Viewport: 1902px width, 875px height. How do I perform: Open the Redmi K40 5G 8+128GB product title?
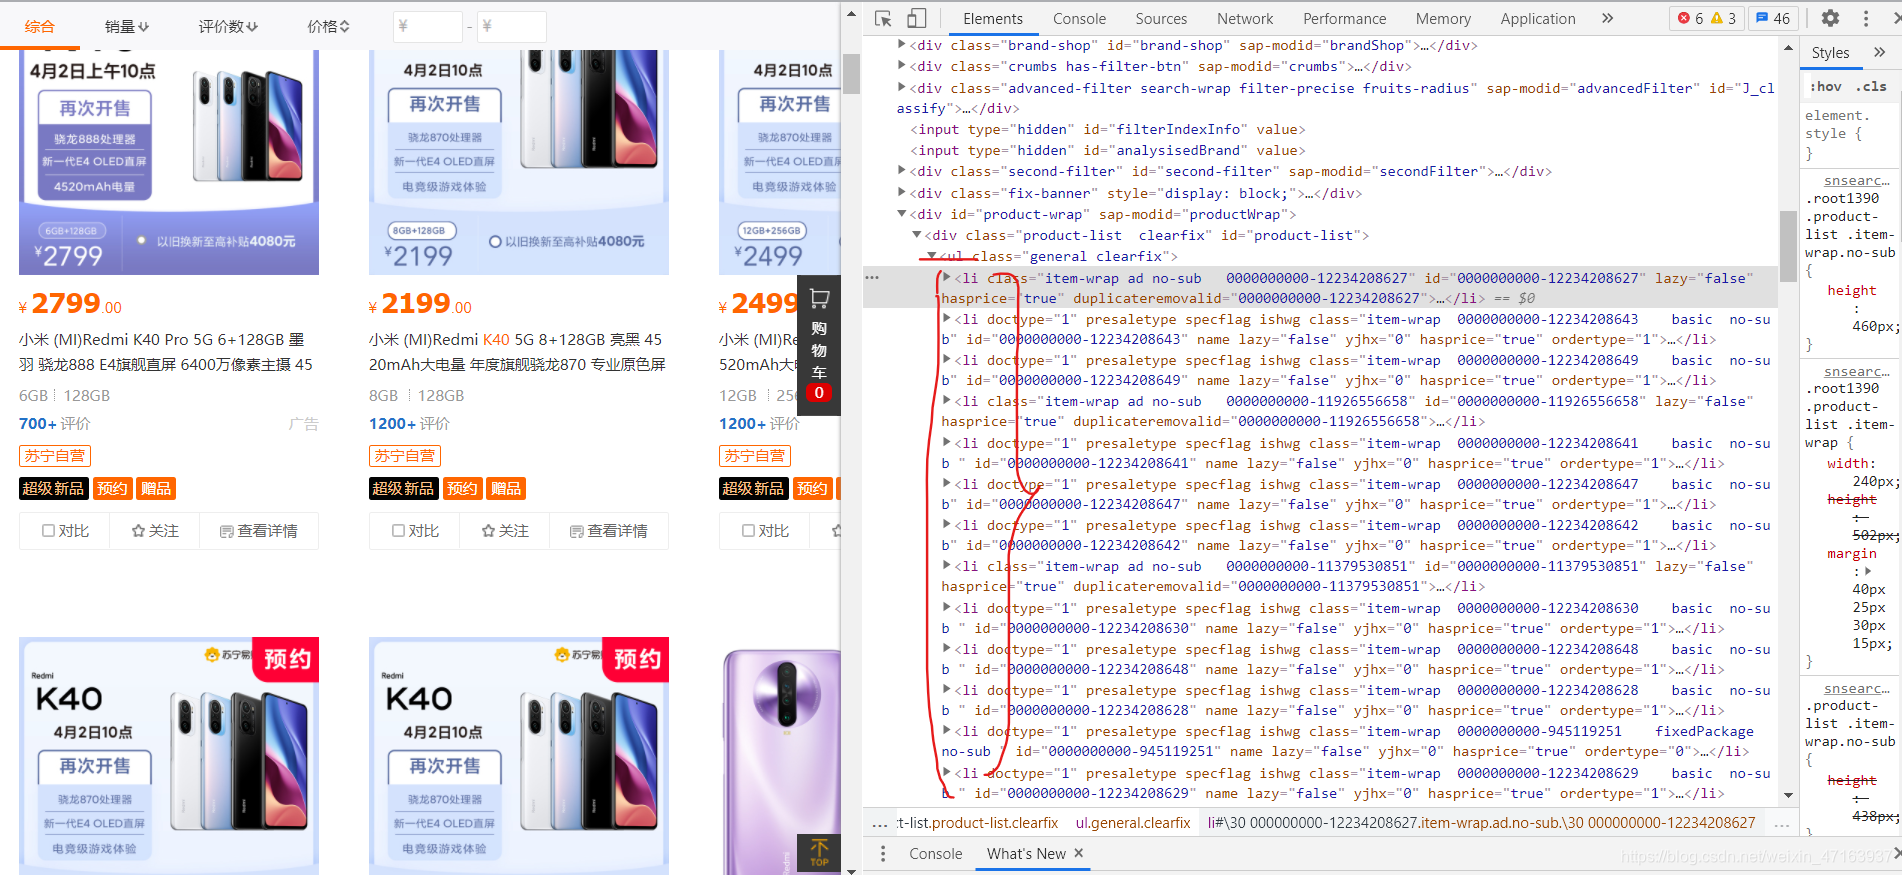pyautogui.click(x=517, y=352)
